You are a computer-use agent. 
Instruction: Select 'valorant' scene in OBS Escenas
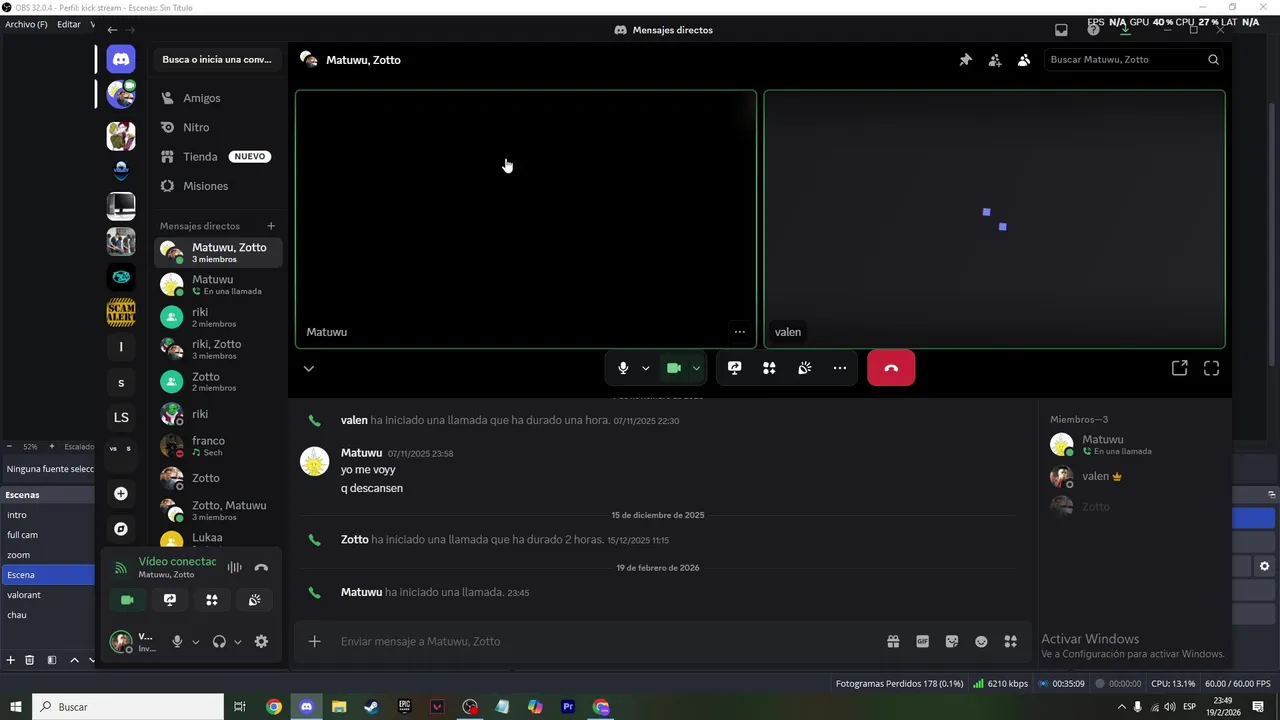[x=47, y=595]
